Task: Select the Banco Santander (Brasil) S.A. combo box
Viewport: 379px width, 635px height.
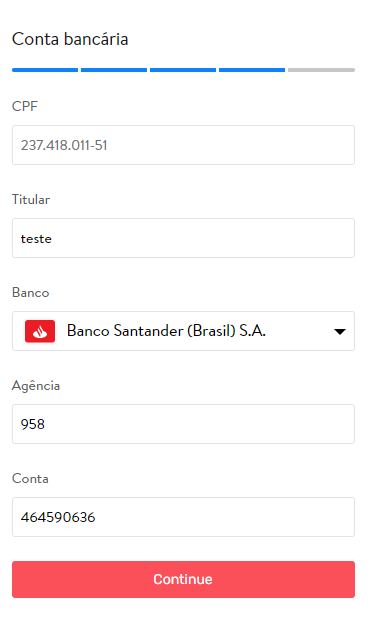Action: (x=183, y=331)
